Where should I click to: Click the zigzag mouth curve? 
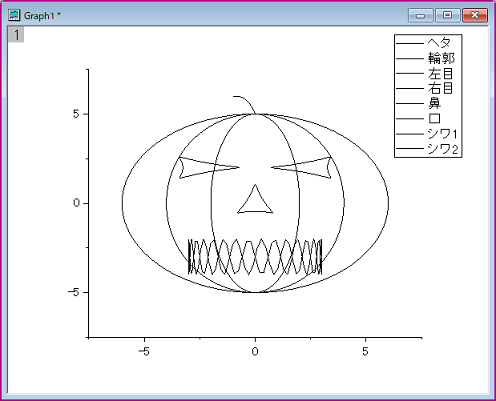[x=255, y=257]
